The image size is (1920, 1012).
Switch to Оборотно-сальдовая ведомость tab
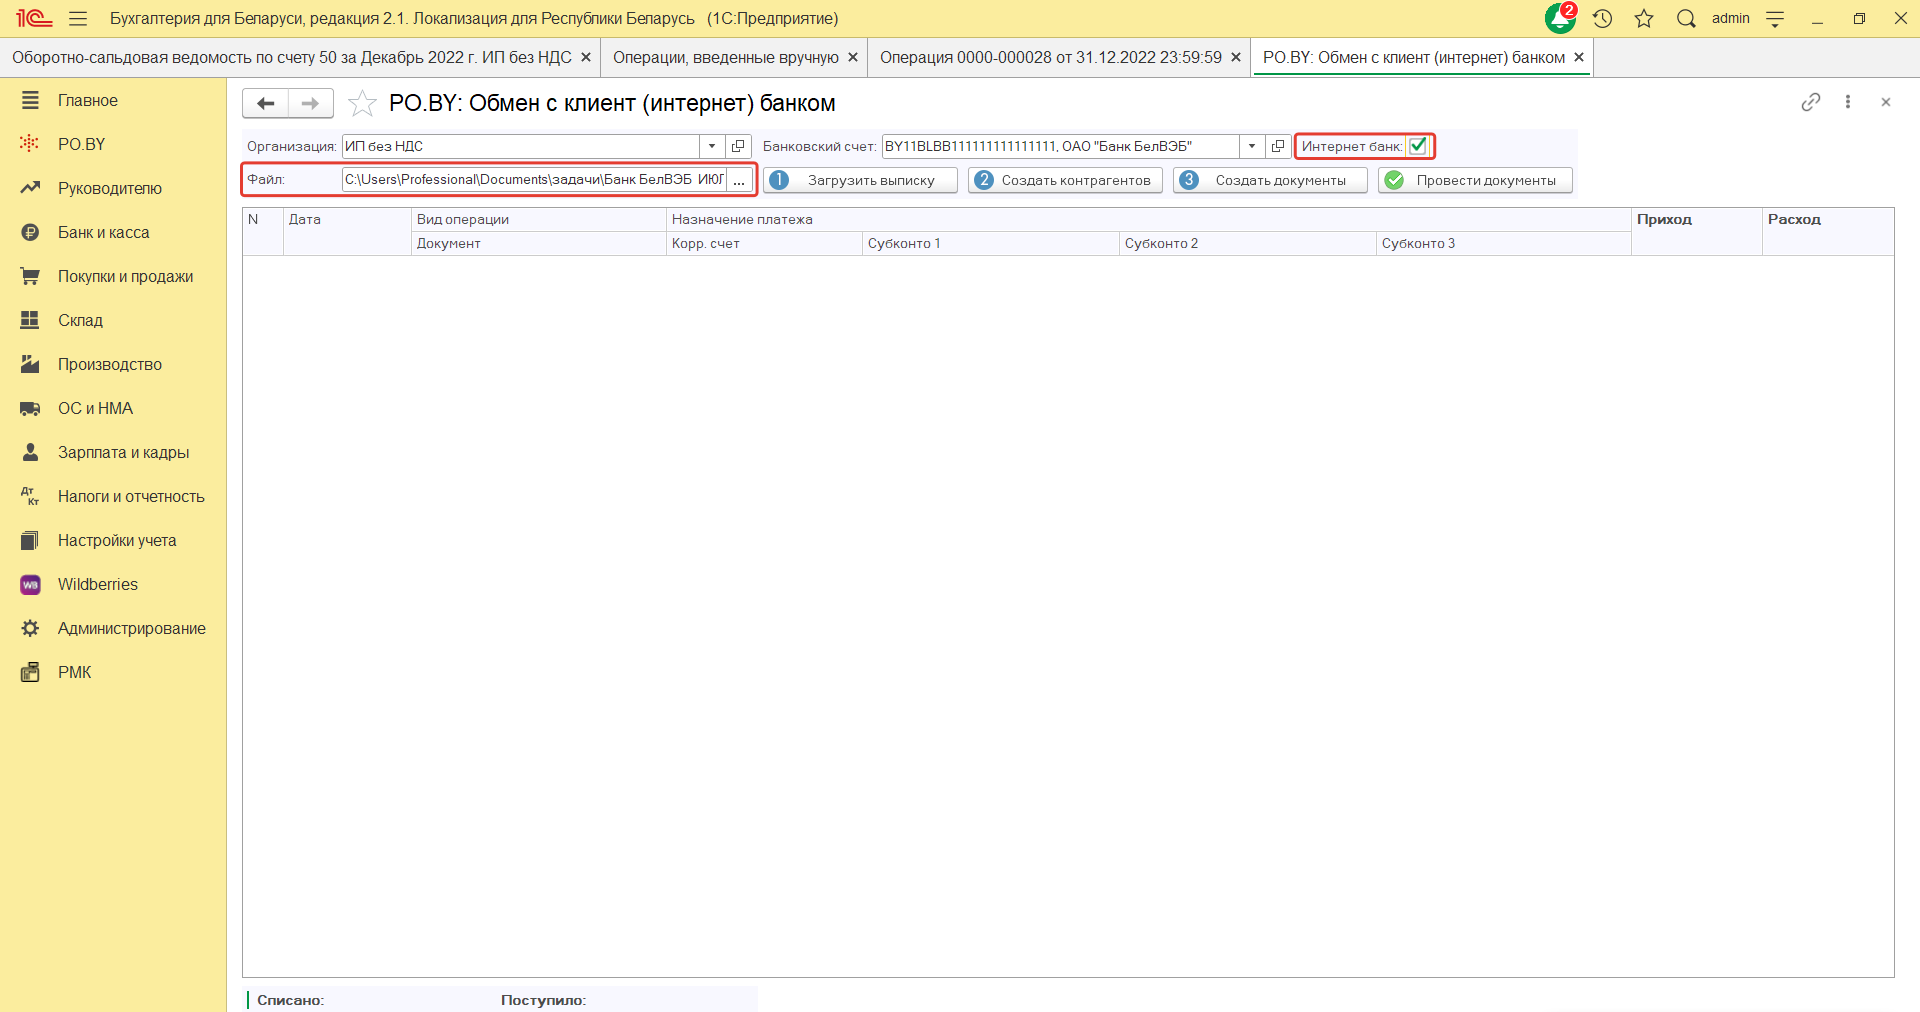tap(291, 58)
